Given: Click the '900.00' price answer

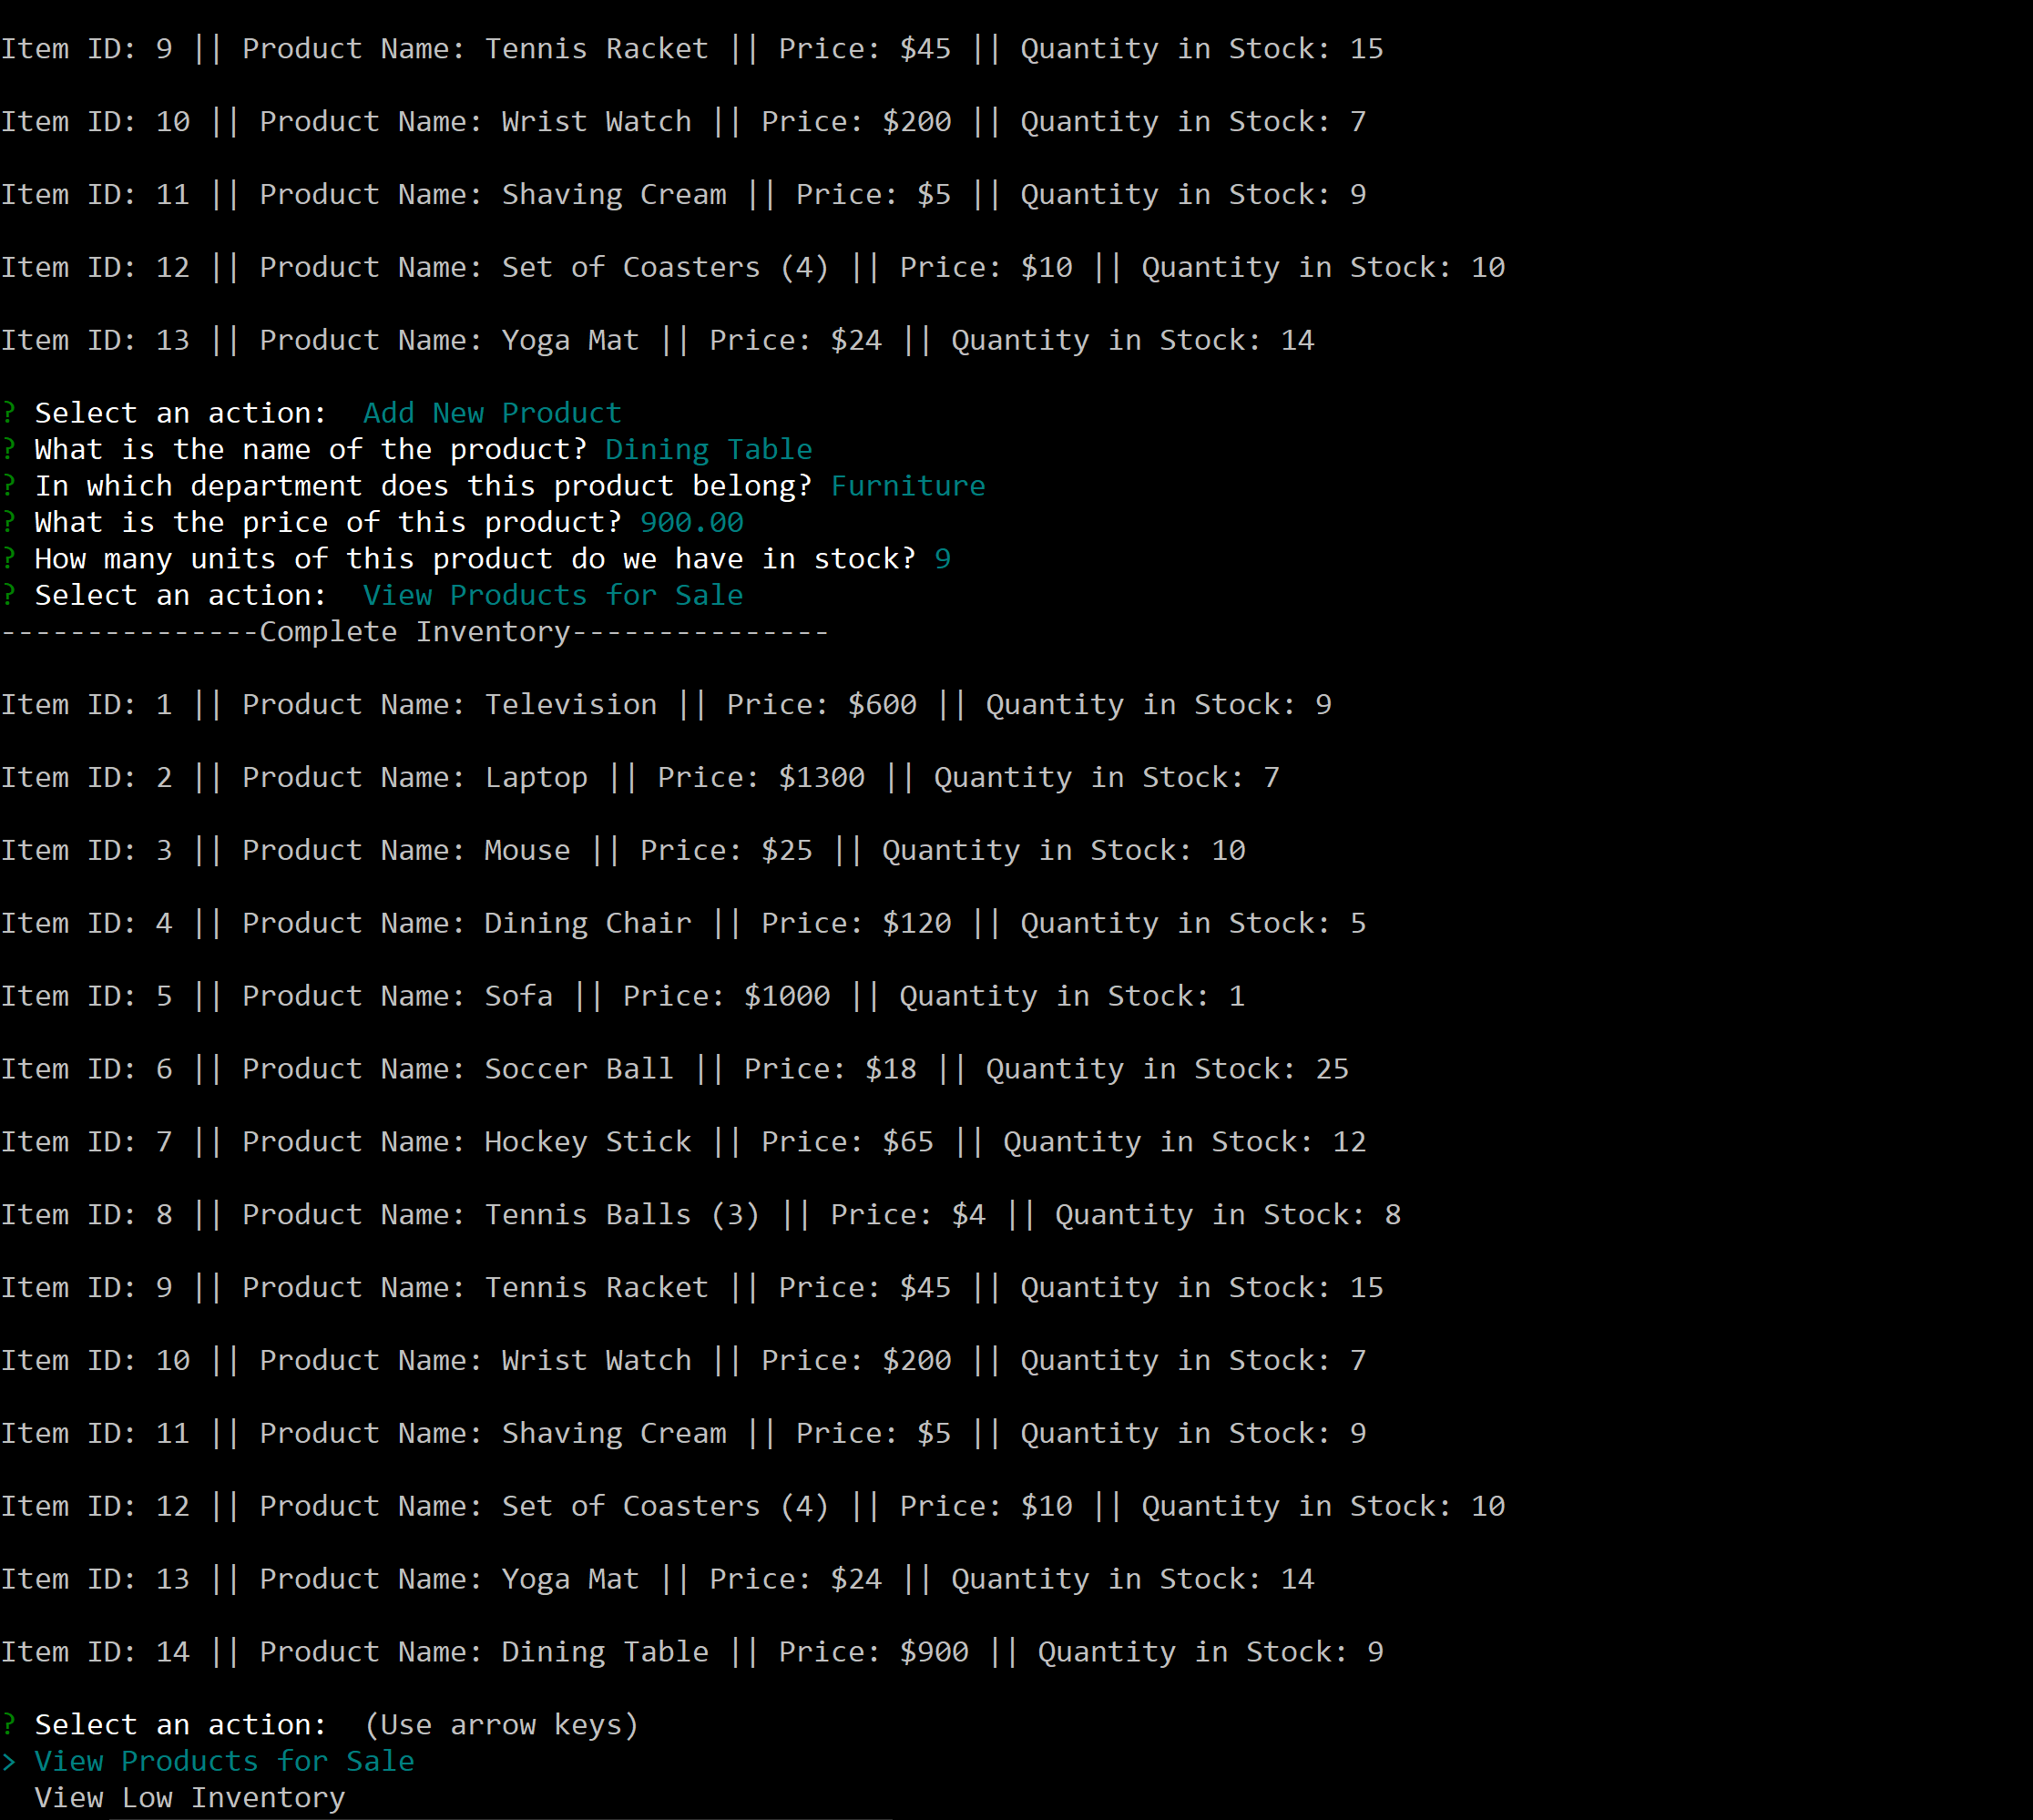Looking at the screenshot, I should tap(692, 522).
